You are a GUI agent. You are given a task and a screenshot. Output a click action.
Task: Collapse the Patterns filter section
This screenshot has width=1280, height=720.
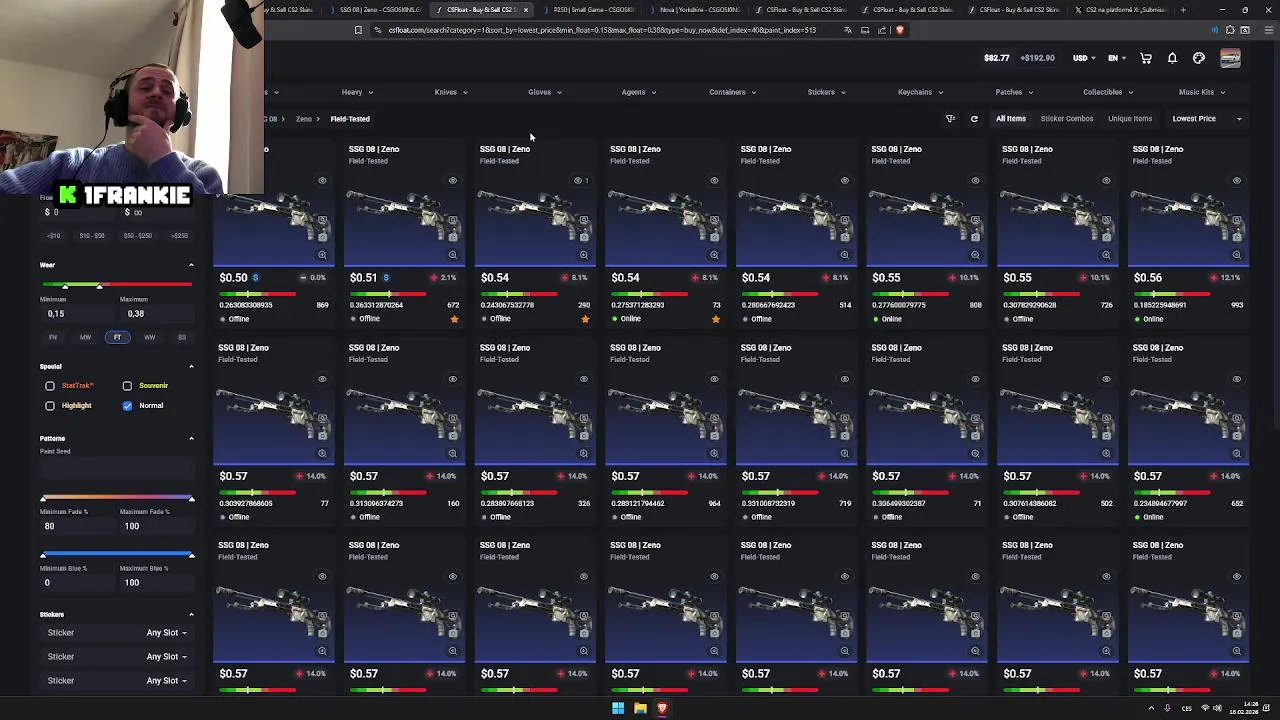tap(191, 439)
